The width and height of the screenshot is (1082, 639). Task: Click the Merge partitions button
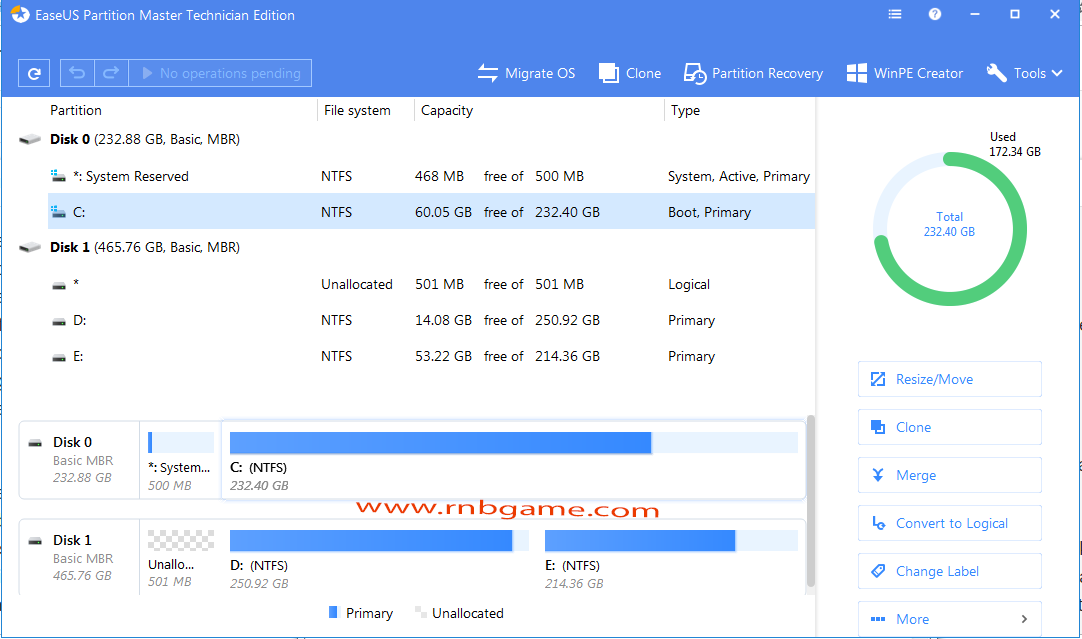[x=948, y=475]
